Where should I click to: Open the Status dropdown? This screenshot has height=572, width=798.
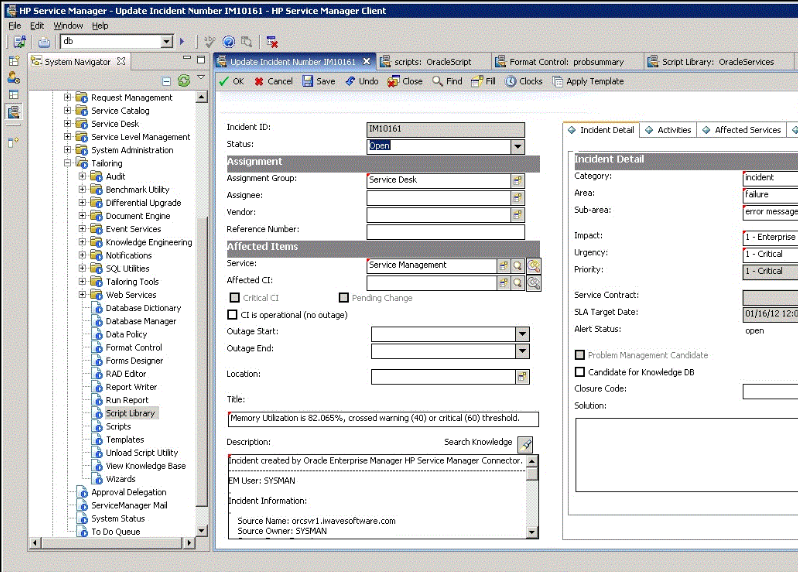pyautogui.click(x=517, y=147)
